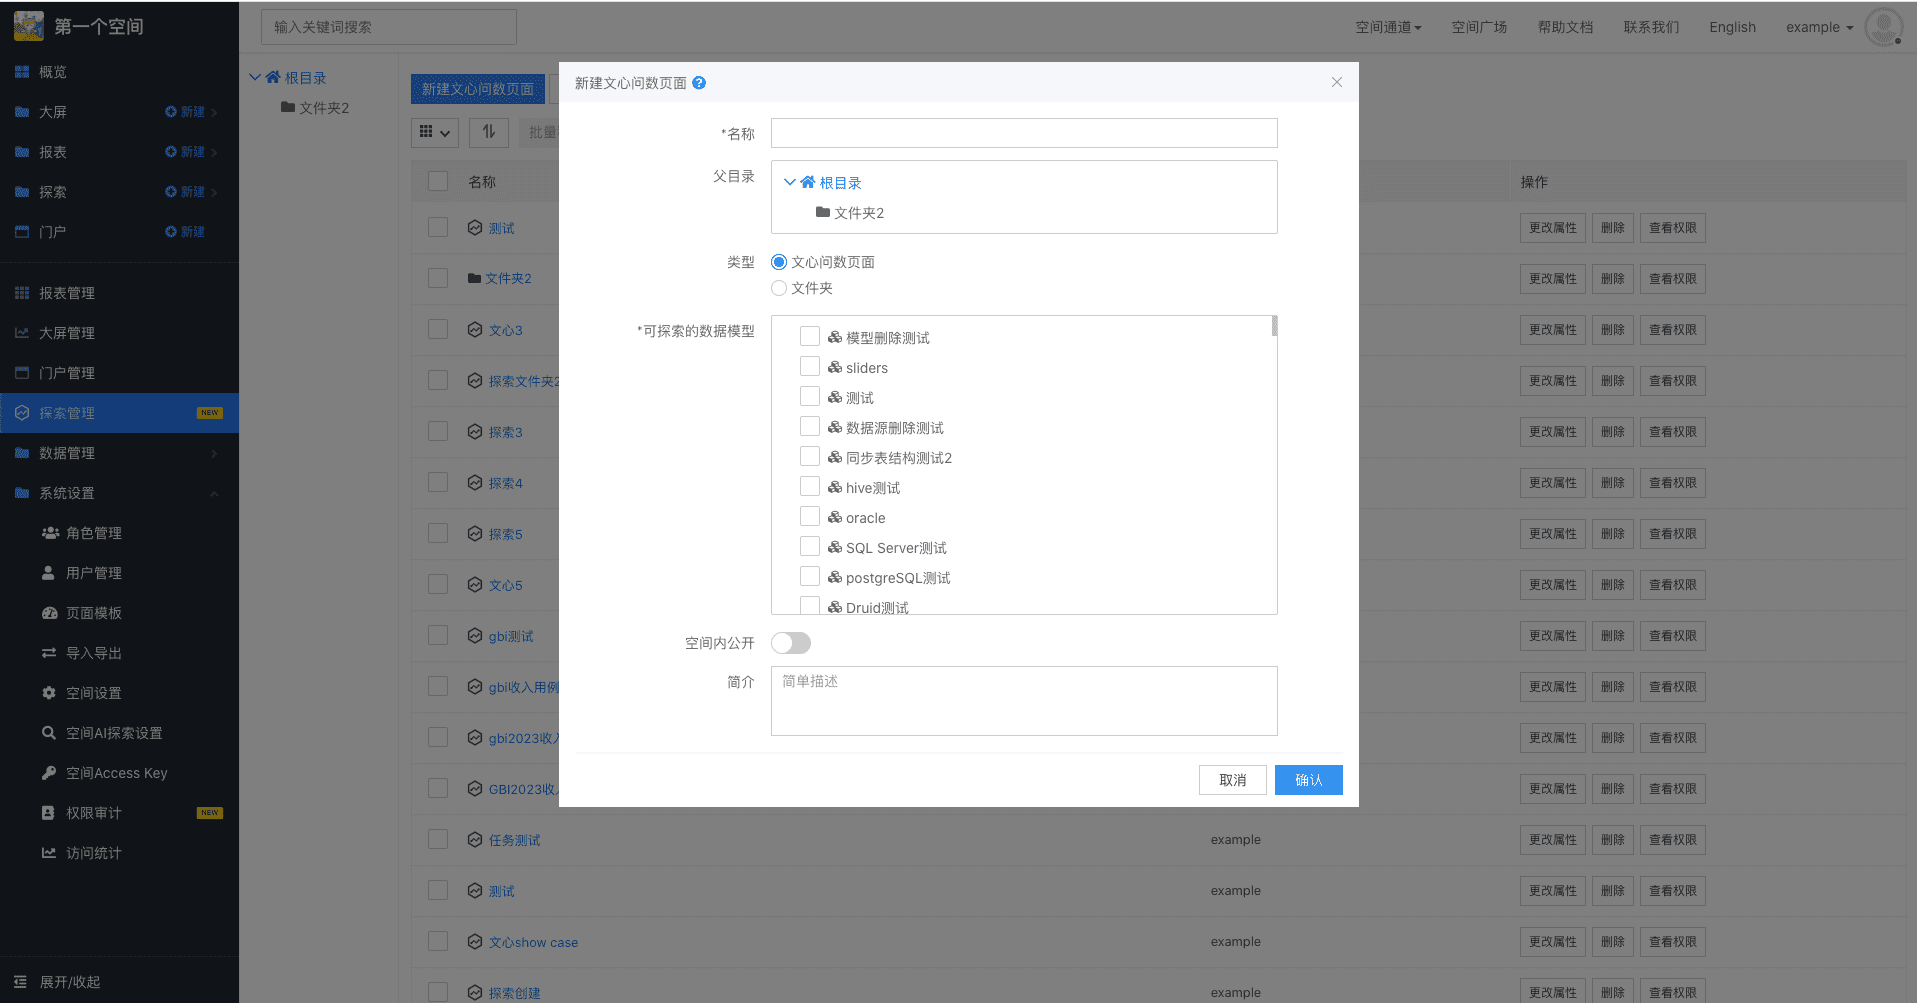Click the 权限审计 icon
Screen dimensions: 1917x1003
coord(48,813)
